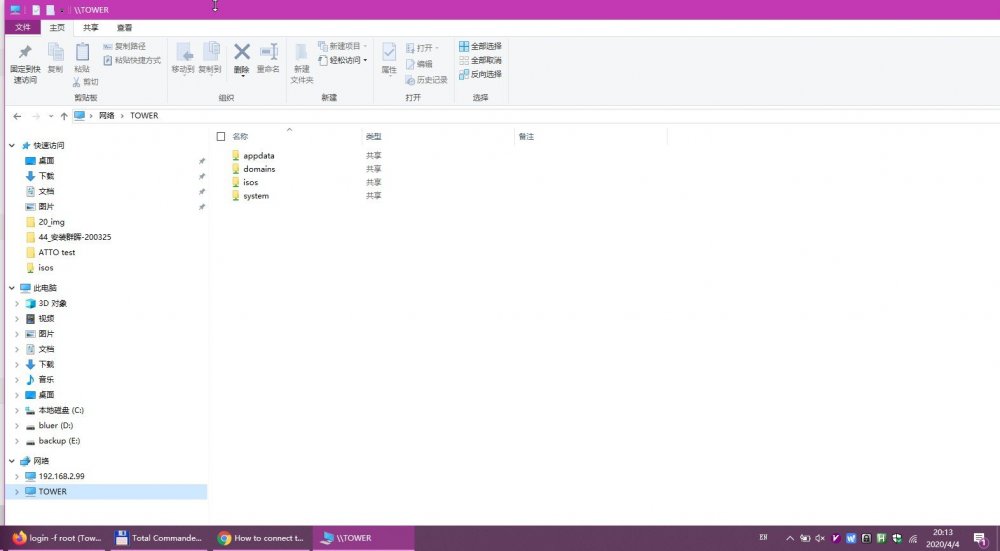The width and height of the screenshot is (1000, 551).
Task: Expand the 192.168.2.99 network node
Action: [x=17, y=476]
